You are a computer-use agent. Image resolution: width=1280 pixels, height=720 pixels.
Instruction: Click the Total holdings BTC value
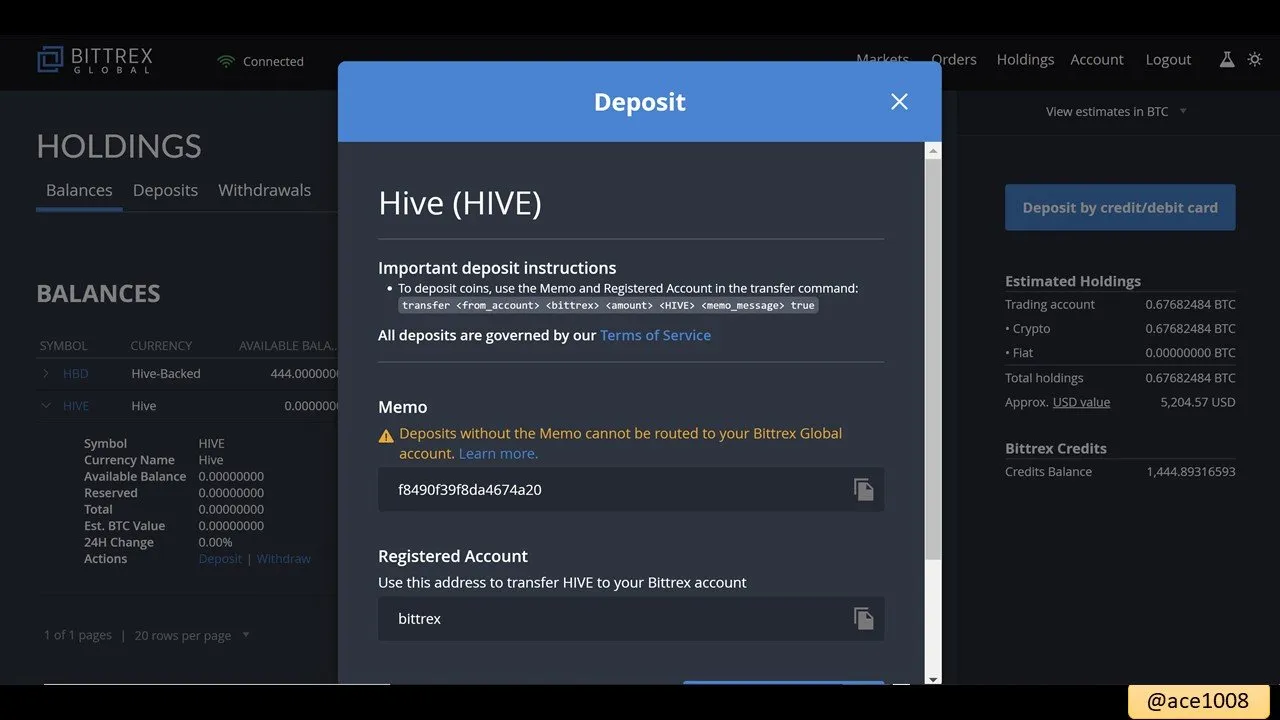click(x=1190, y=377)
